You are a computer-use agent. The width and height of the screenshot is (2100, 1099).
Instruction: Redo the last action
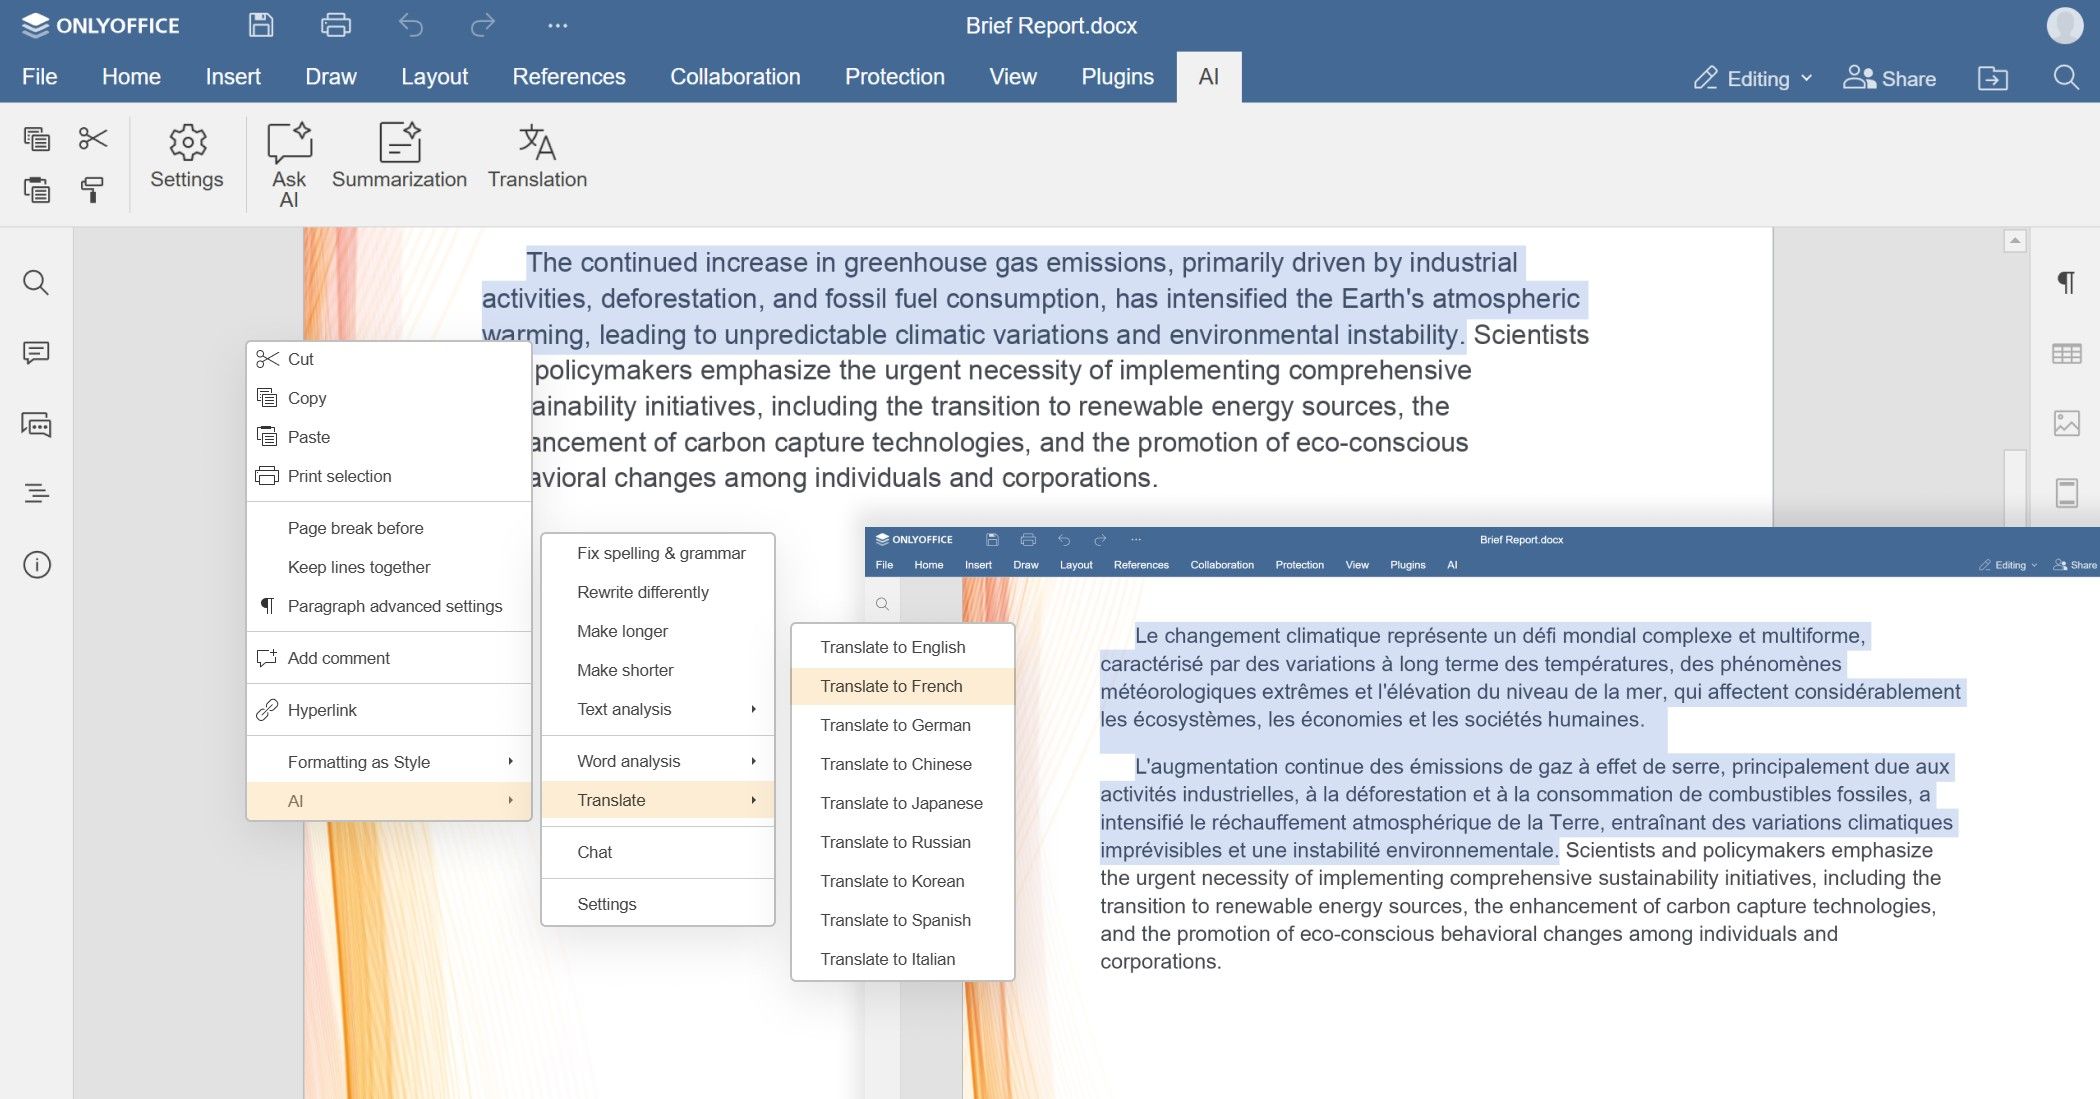click(483, 25)
